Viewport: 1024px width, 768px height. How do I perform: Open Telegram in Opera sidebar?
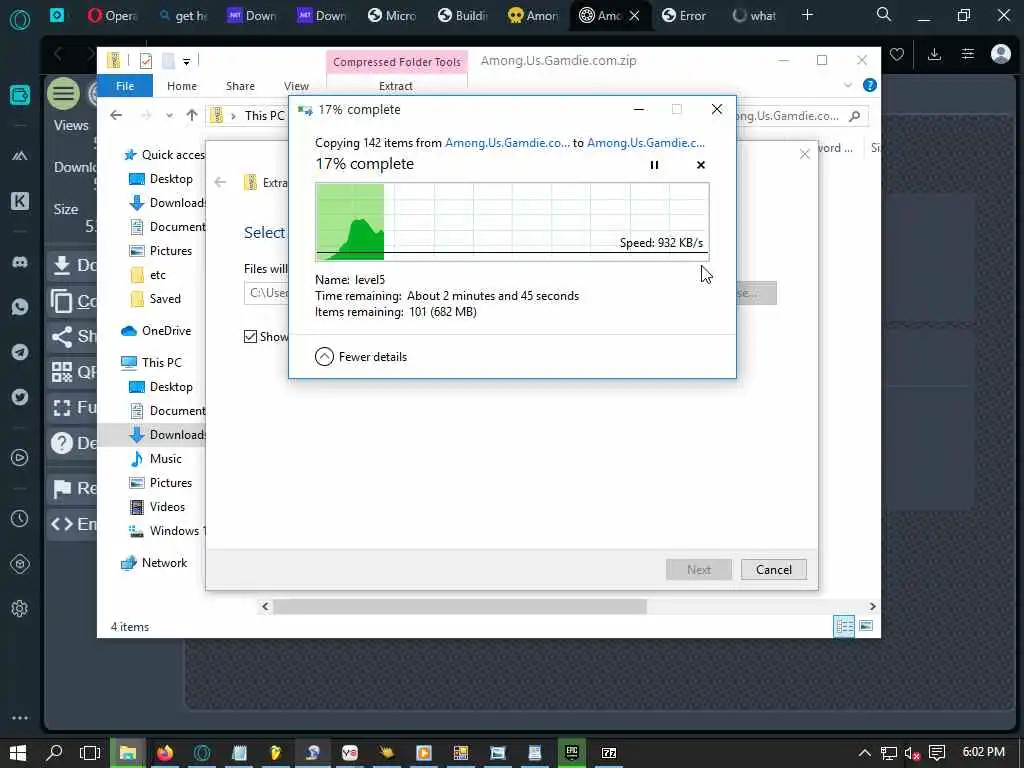tap(20, 352)
